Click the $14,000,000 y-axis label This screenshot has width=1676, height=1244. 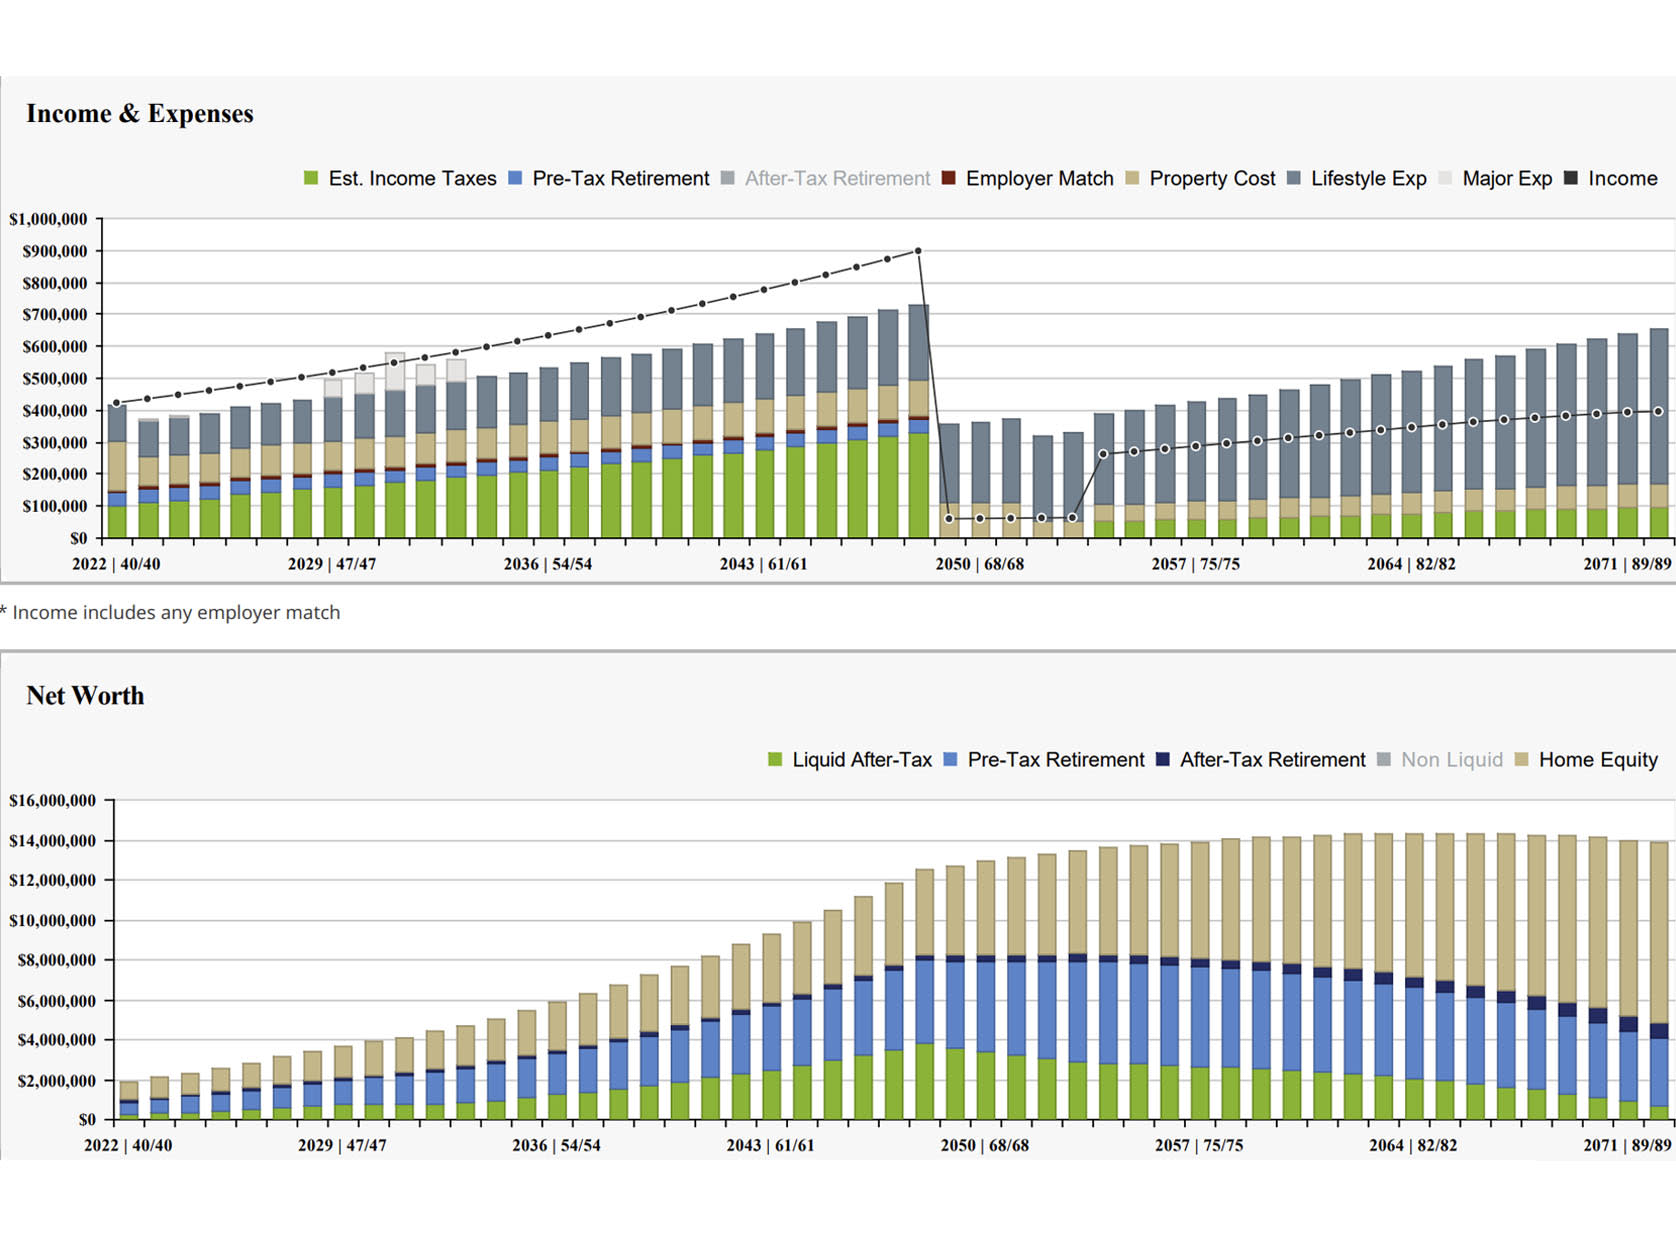point(52,840)
